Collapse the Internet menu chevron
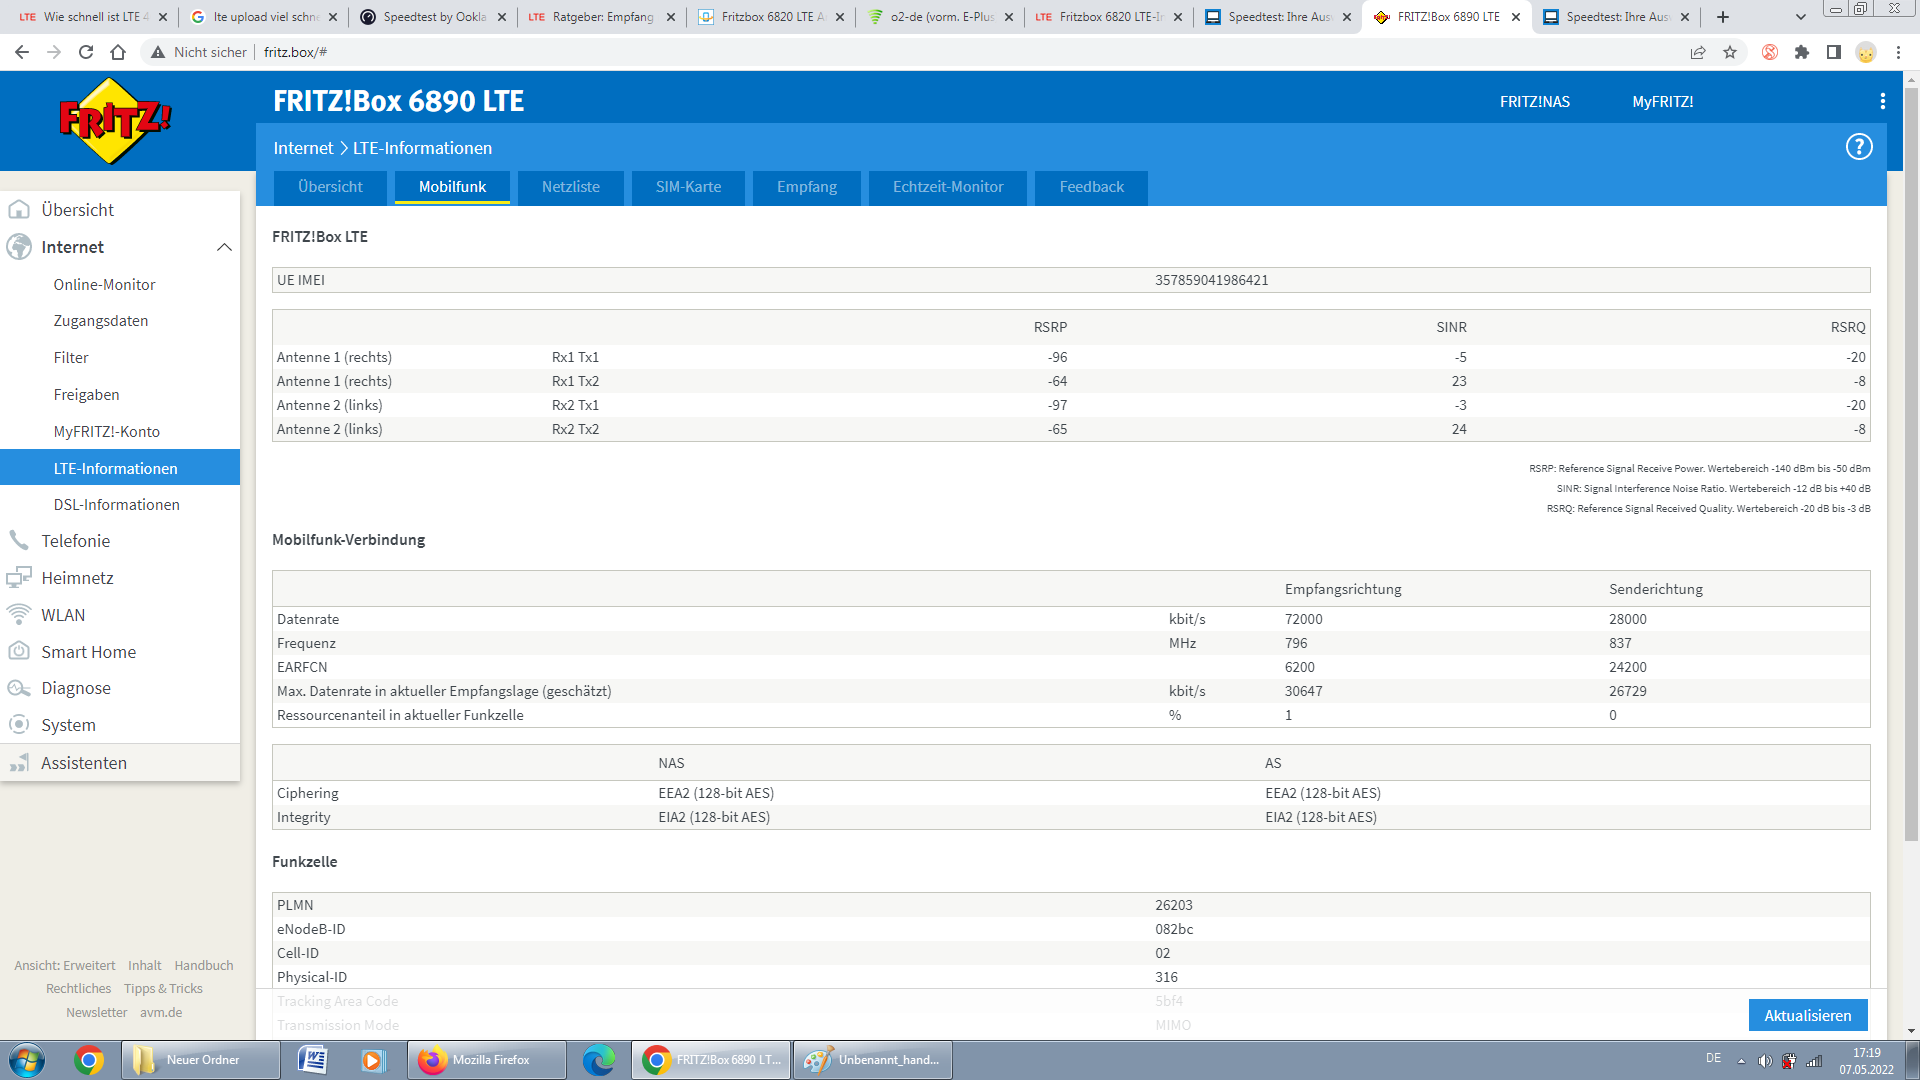The height and width of the screenshot is (1080, 1920). pos(224,247)
